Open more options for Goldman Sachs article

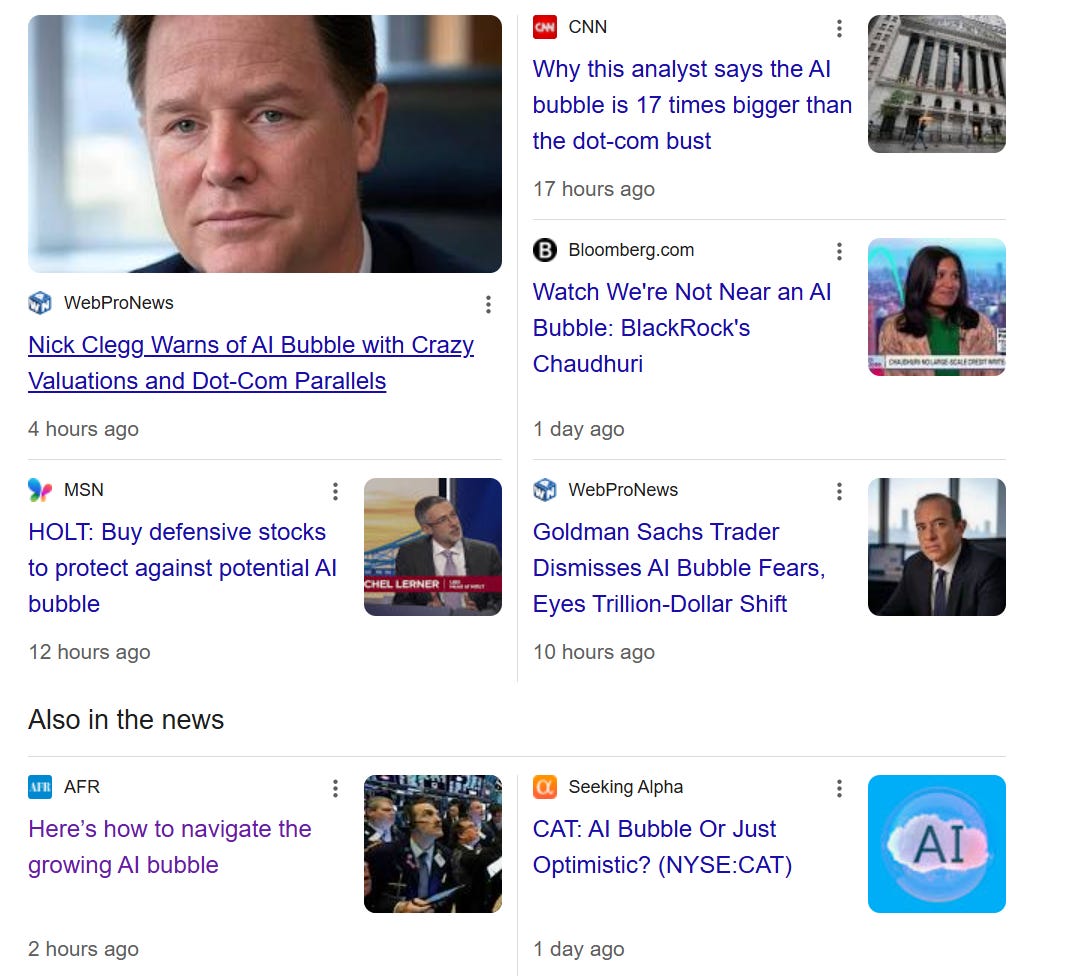pyautogui.click(x=839, y=491)
